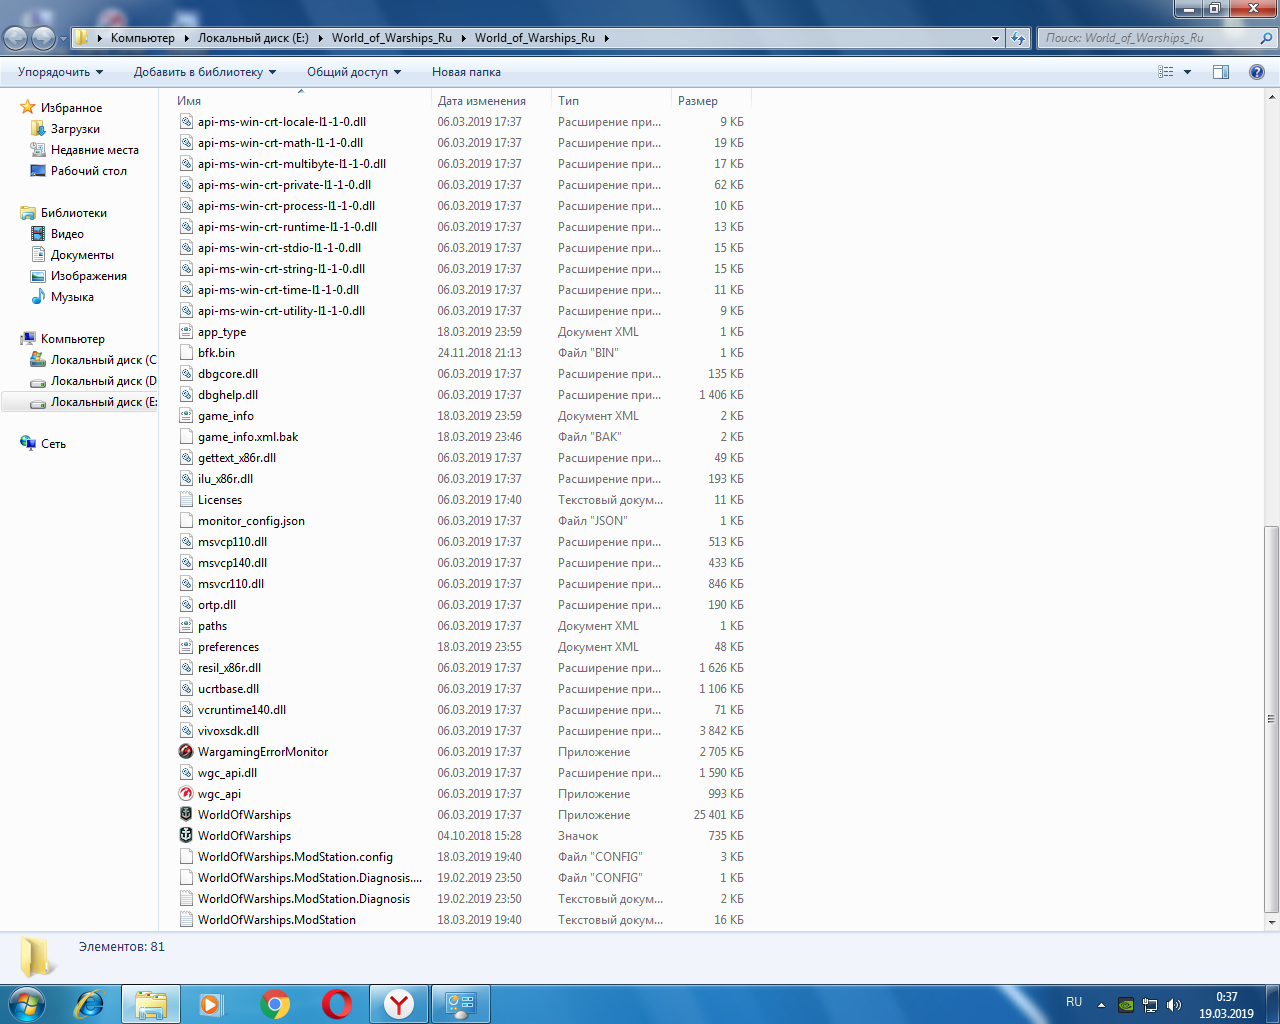Open the help question-mark icon
This screenshot has height=1024, width=1280.
[1257, 72]
